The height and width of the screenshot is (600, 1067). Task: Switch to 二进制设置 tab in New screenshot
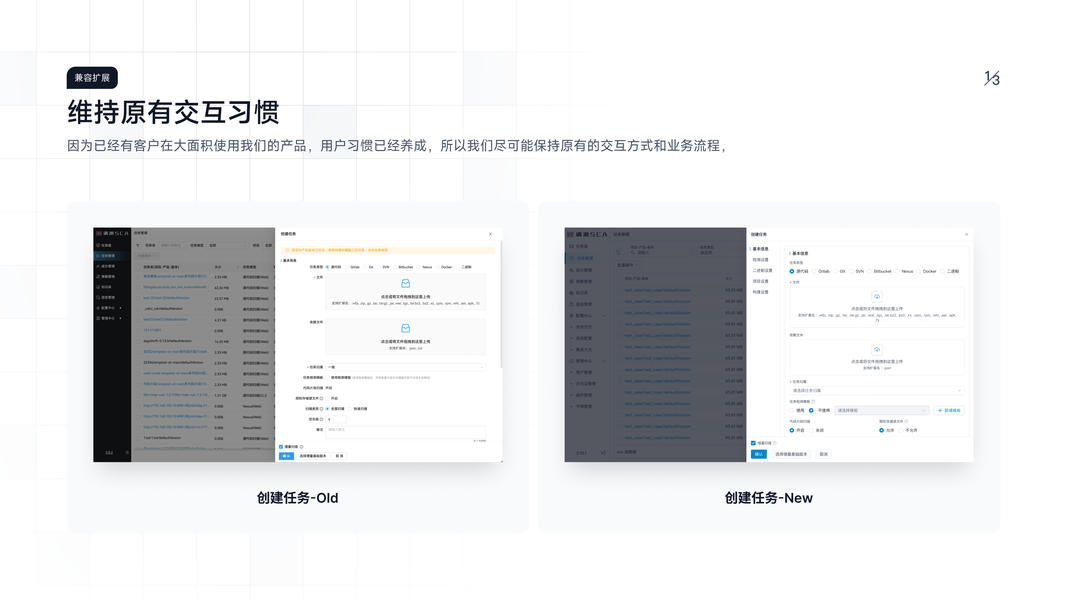click(x=762, y=270)
